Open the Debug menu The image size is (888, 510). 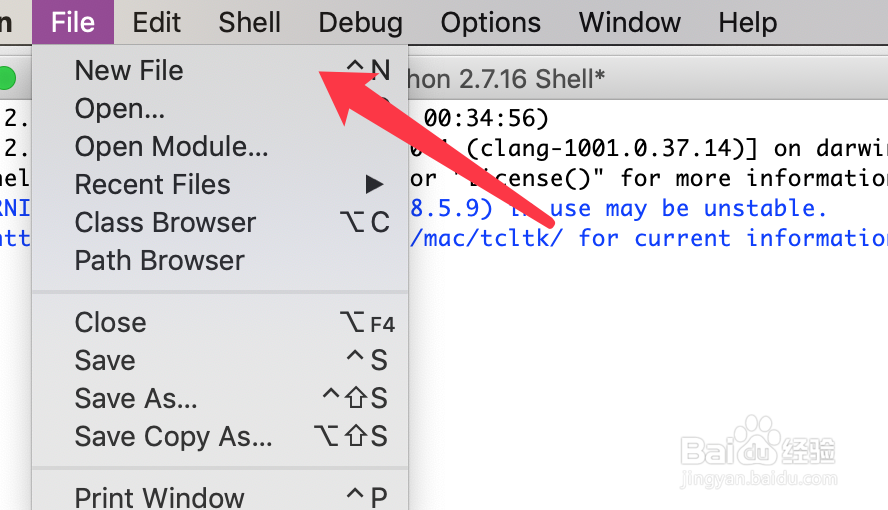(x=360, y=24)
